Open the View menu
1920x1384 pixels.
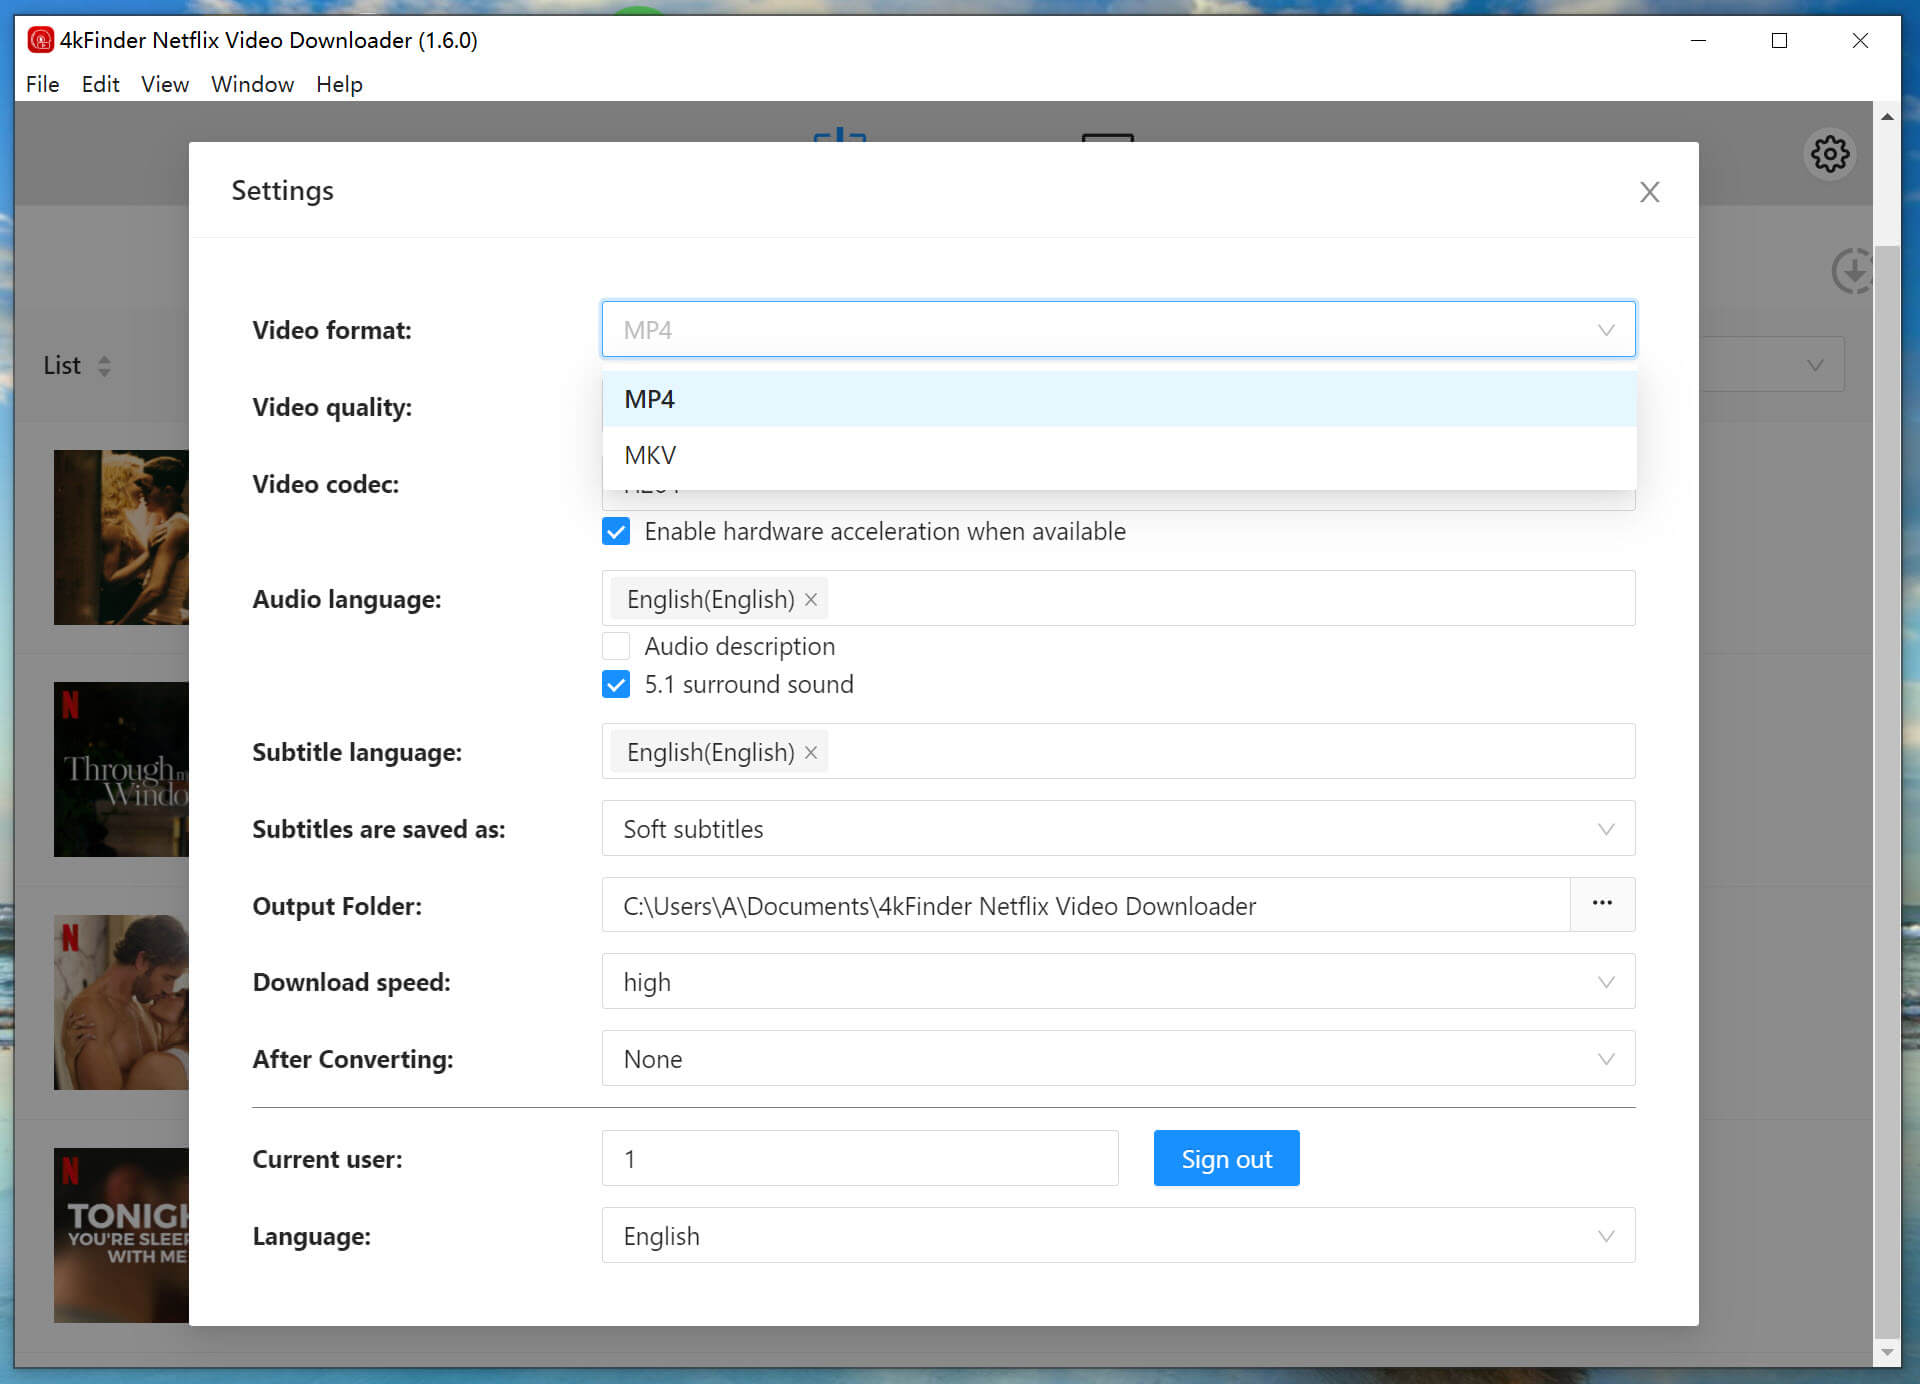point(165,84)
